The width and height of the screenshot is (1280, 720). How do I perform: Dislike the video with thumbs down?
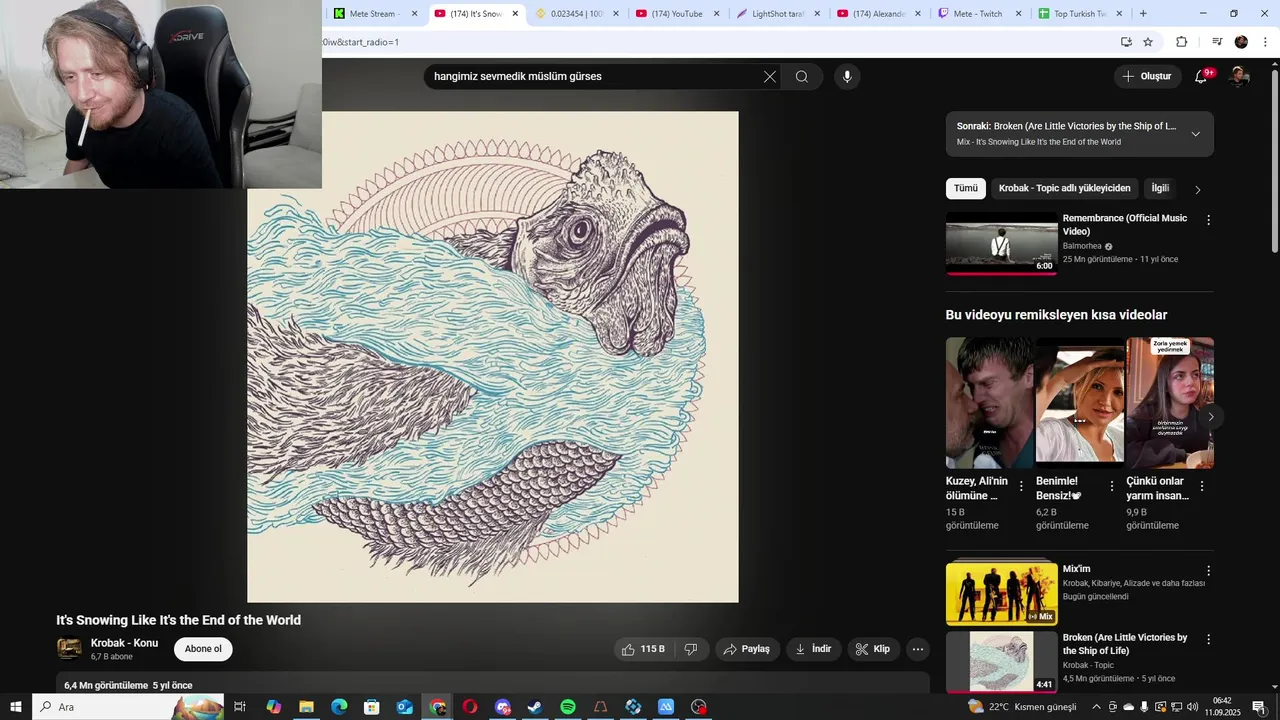[691, 649]
